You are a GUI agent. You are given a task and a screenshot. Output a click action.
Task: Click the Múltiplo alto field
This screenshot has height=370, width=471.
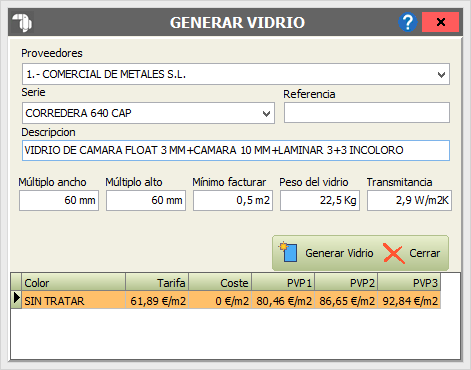146,200
